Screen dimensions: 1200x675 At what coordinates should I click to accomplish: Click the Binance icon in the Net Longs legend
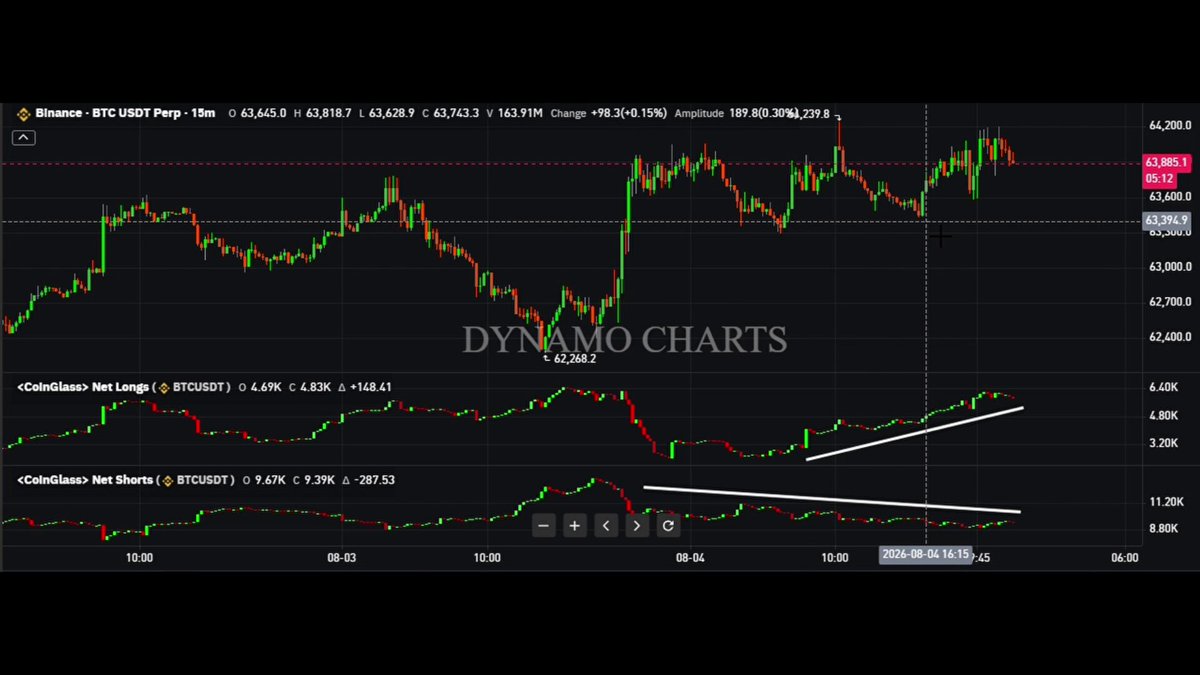165,387
